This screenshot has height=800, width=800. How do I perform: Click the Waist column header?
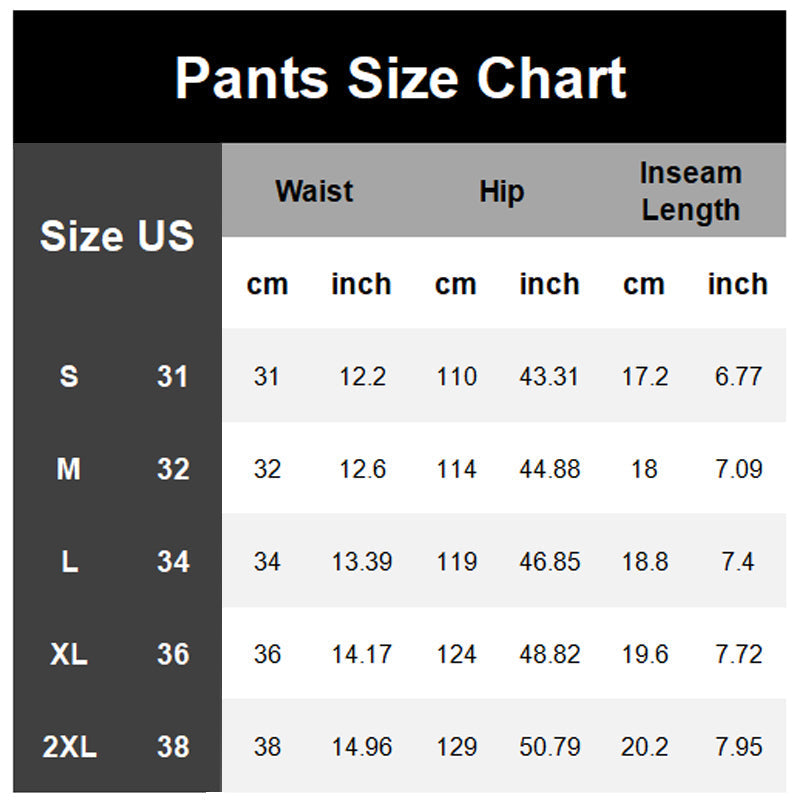[x=314, y=190]
